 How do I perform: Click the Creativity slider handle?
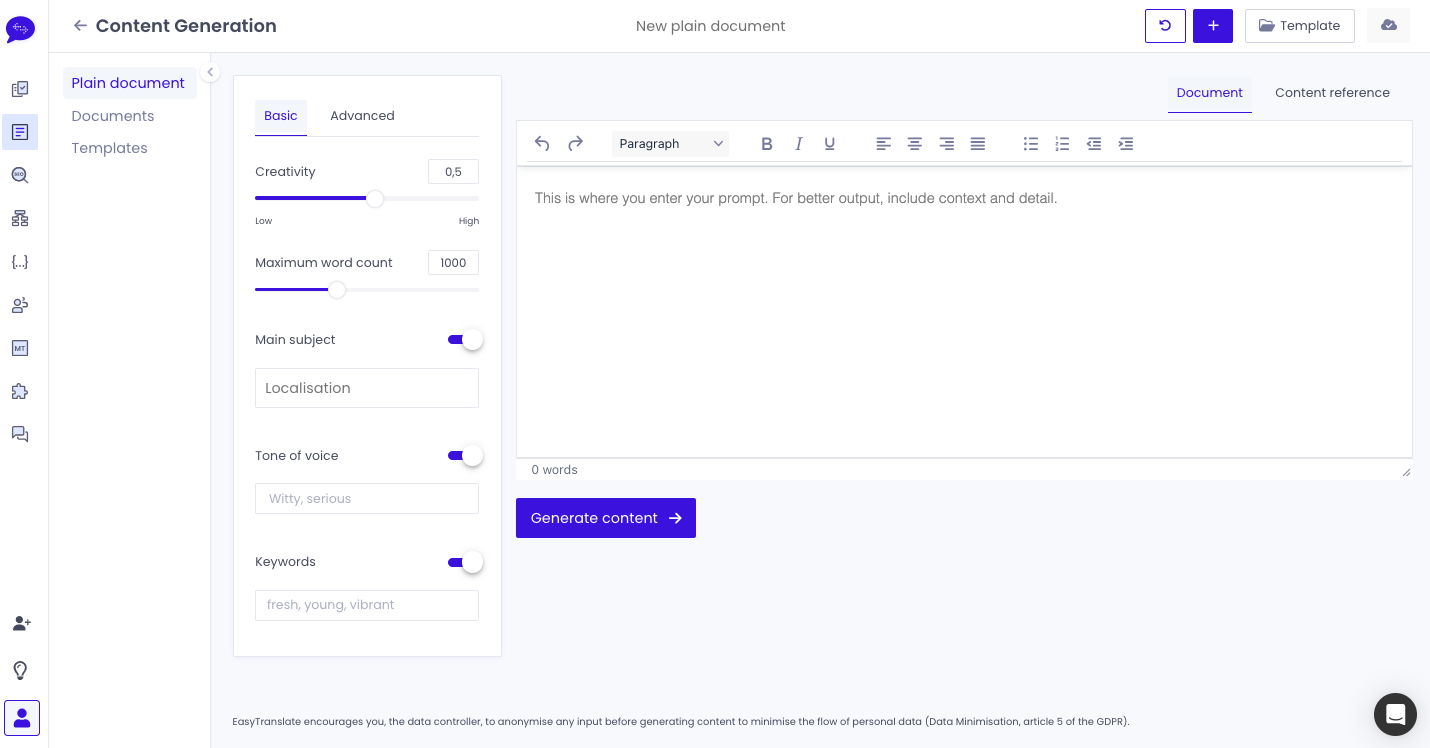pyautogui.click(x=375, y=199)
